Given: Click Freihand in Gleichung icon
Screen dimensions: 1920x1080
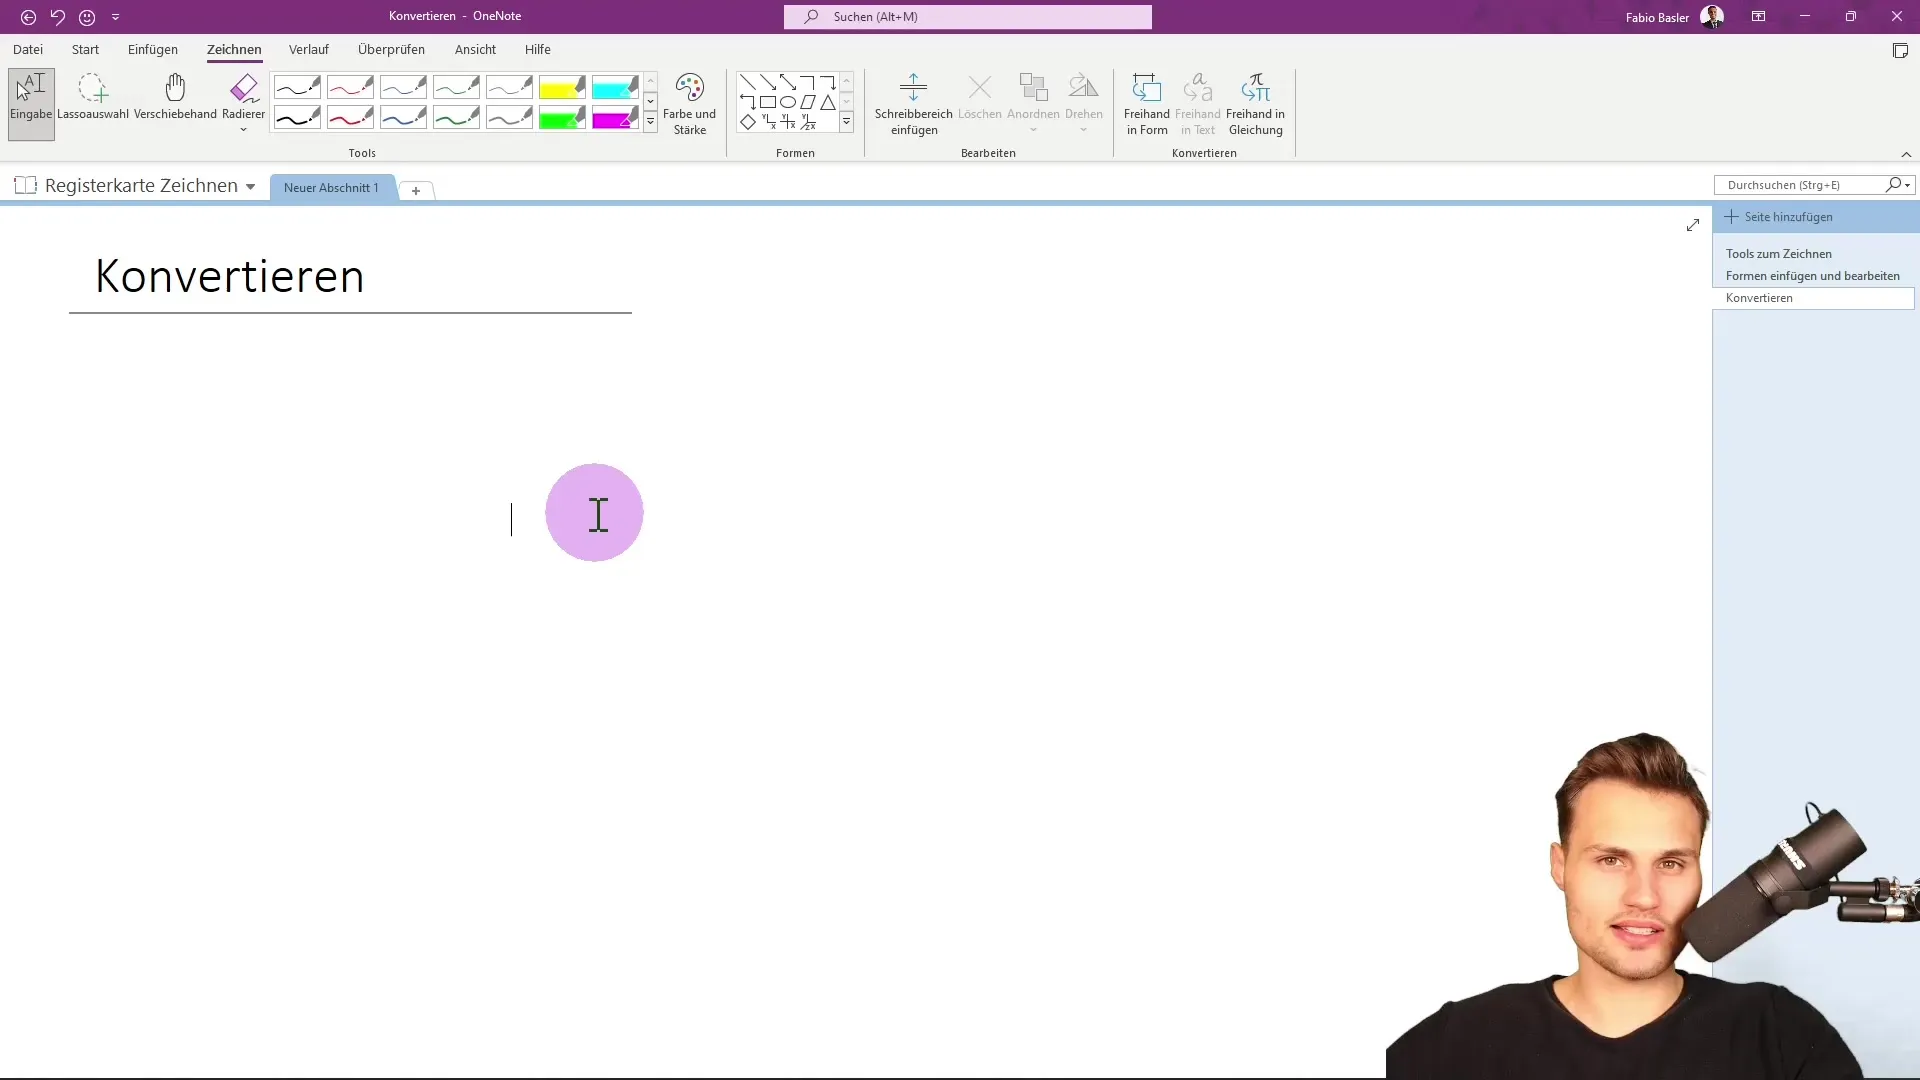Looking at the screenshot, I should (x=1255, y=88).
